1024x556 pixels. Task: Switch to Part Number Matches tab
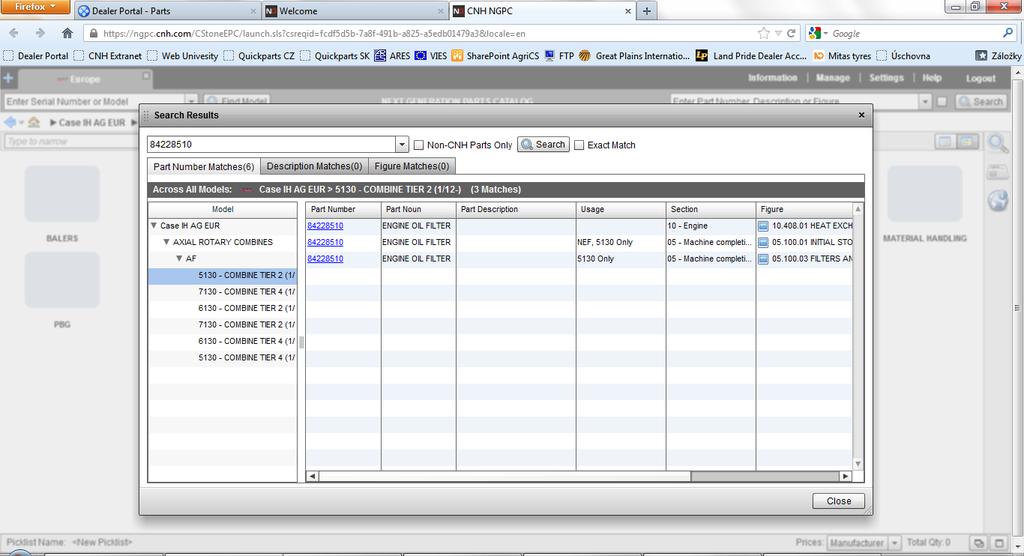(204, 167)
